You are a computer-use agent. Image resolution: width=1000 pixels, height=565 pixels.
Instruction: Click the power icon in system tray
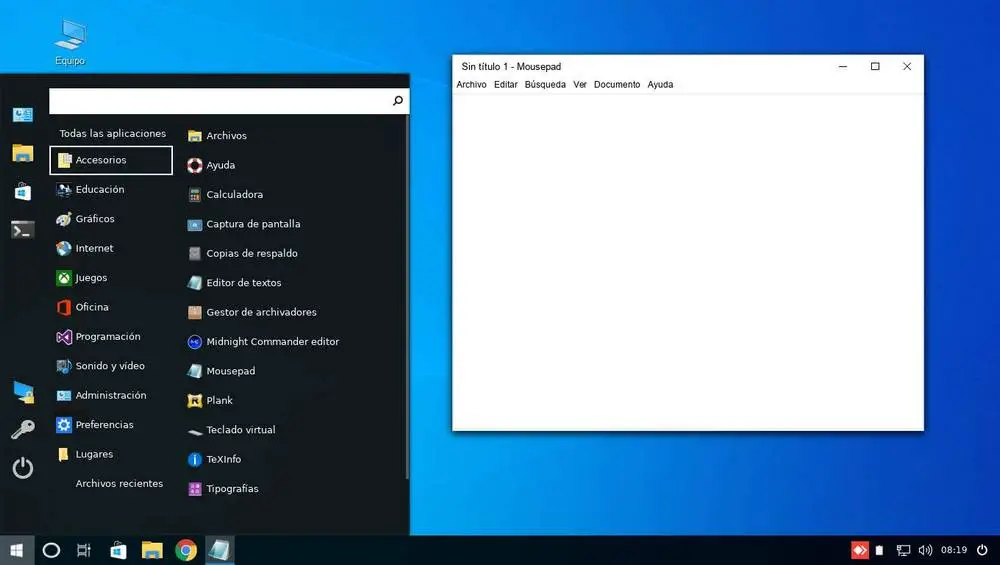coord(982,550)
